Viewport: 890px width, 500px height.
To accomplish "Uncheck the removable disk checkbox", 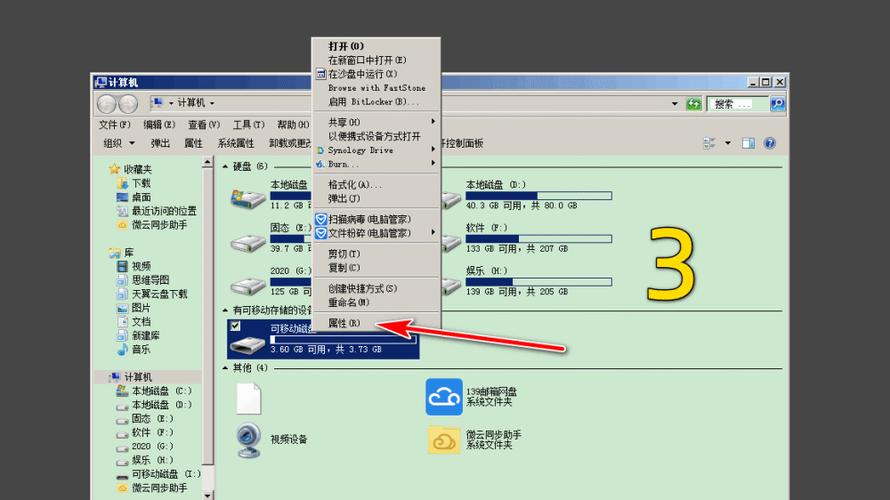I will (235, 326).
